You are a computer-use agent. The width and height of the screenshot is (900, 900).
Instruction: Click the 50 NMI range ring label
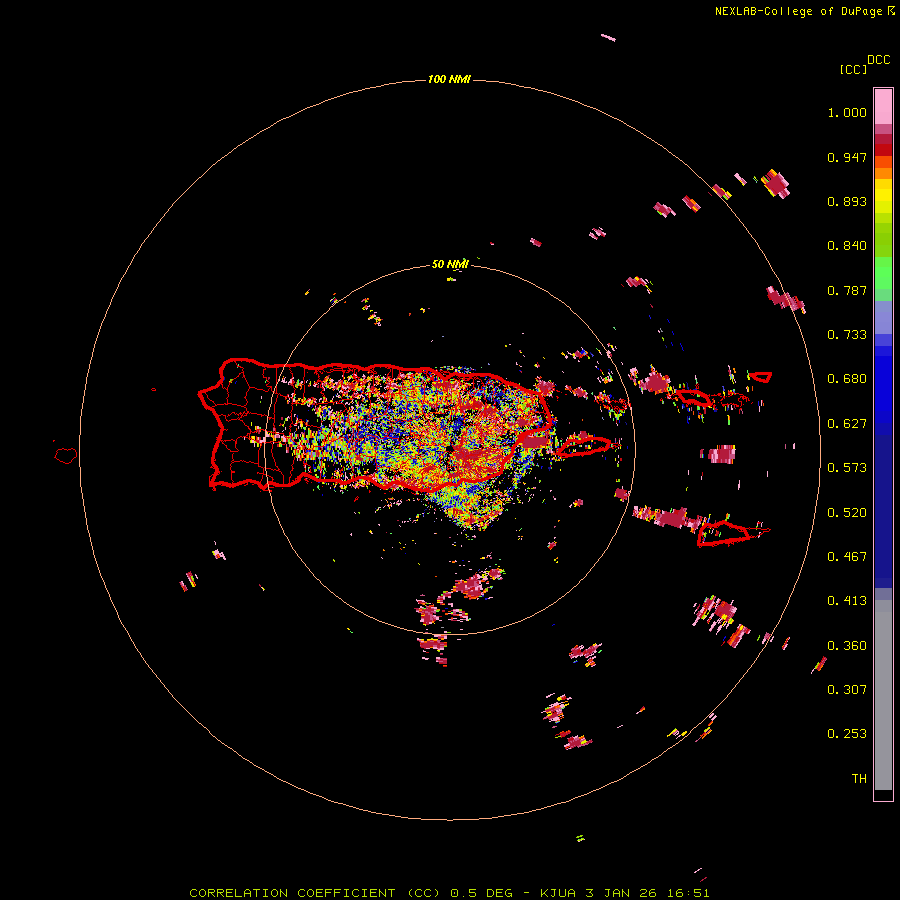pyautogui.click(x=450, y=264)
